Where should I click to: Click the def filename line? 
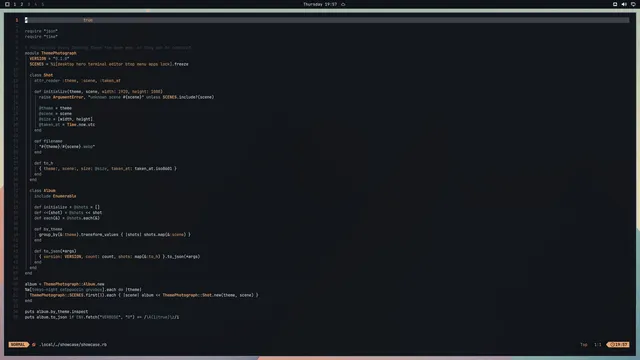click(48, 141)
